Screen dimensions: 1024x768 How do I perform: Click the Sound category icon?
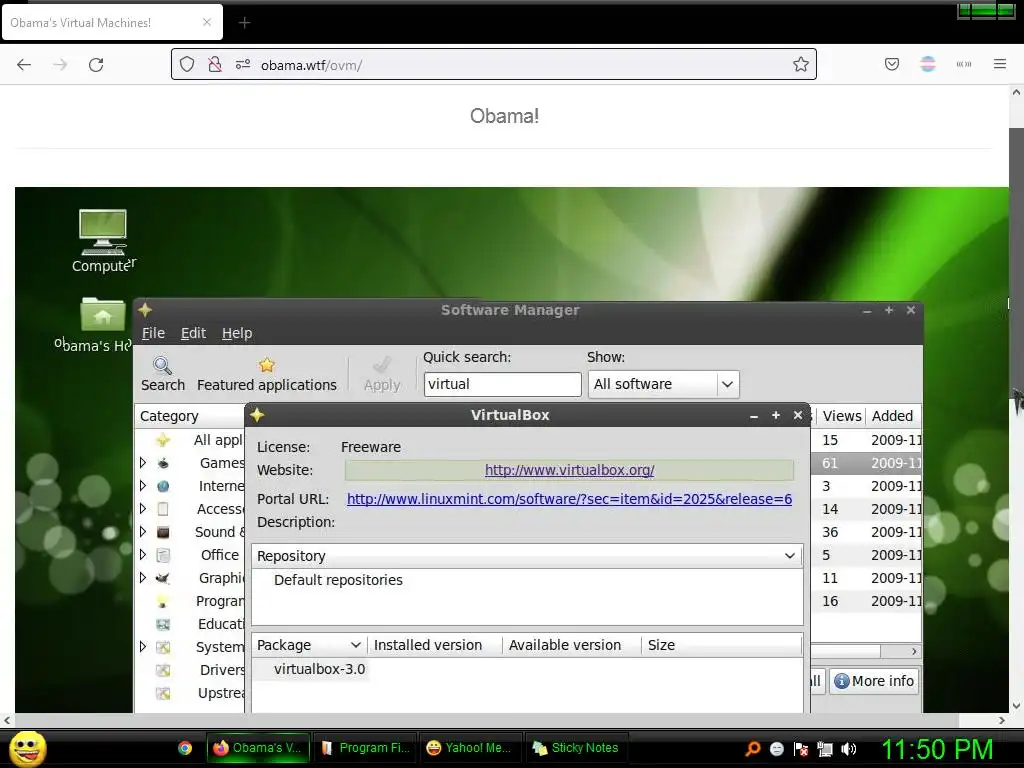(163, 532)
